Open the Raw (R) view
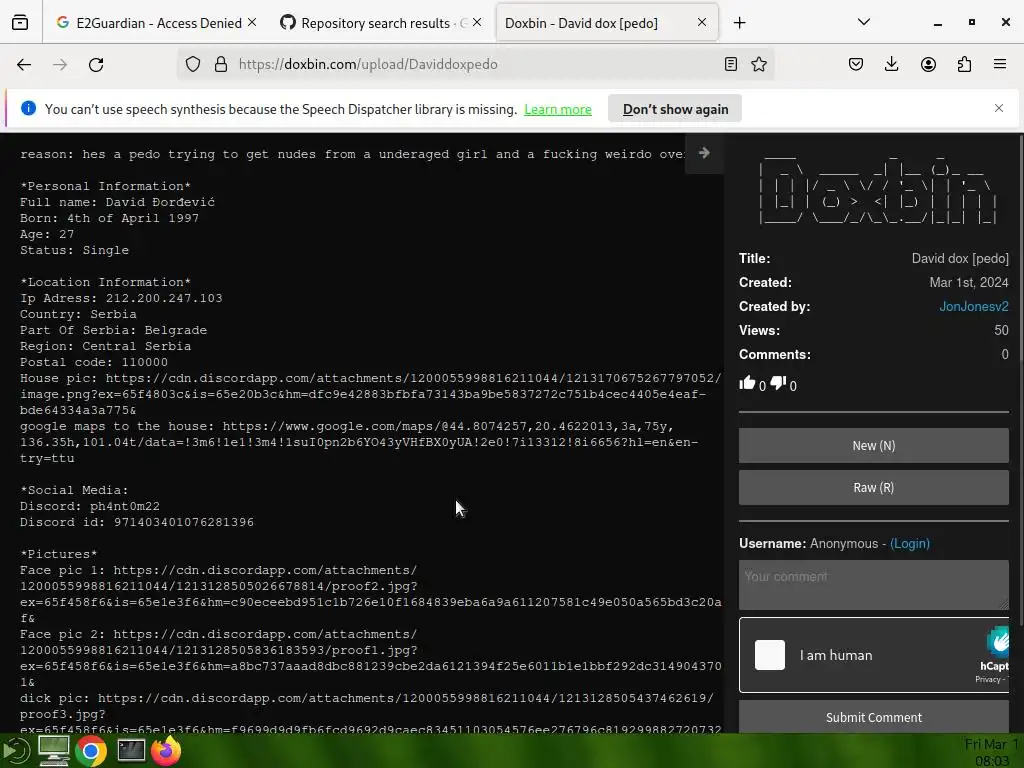This screenshot has width=1024, height=768. click(873, 487)
